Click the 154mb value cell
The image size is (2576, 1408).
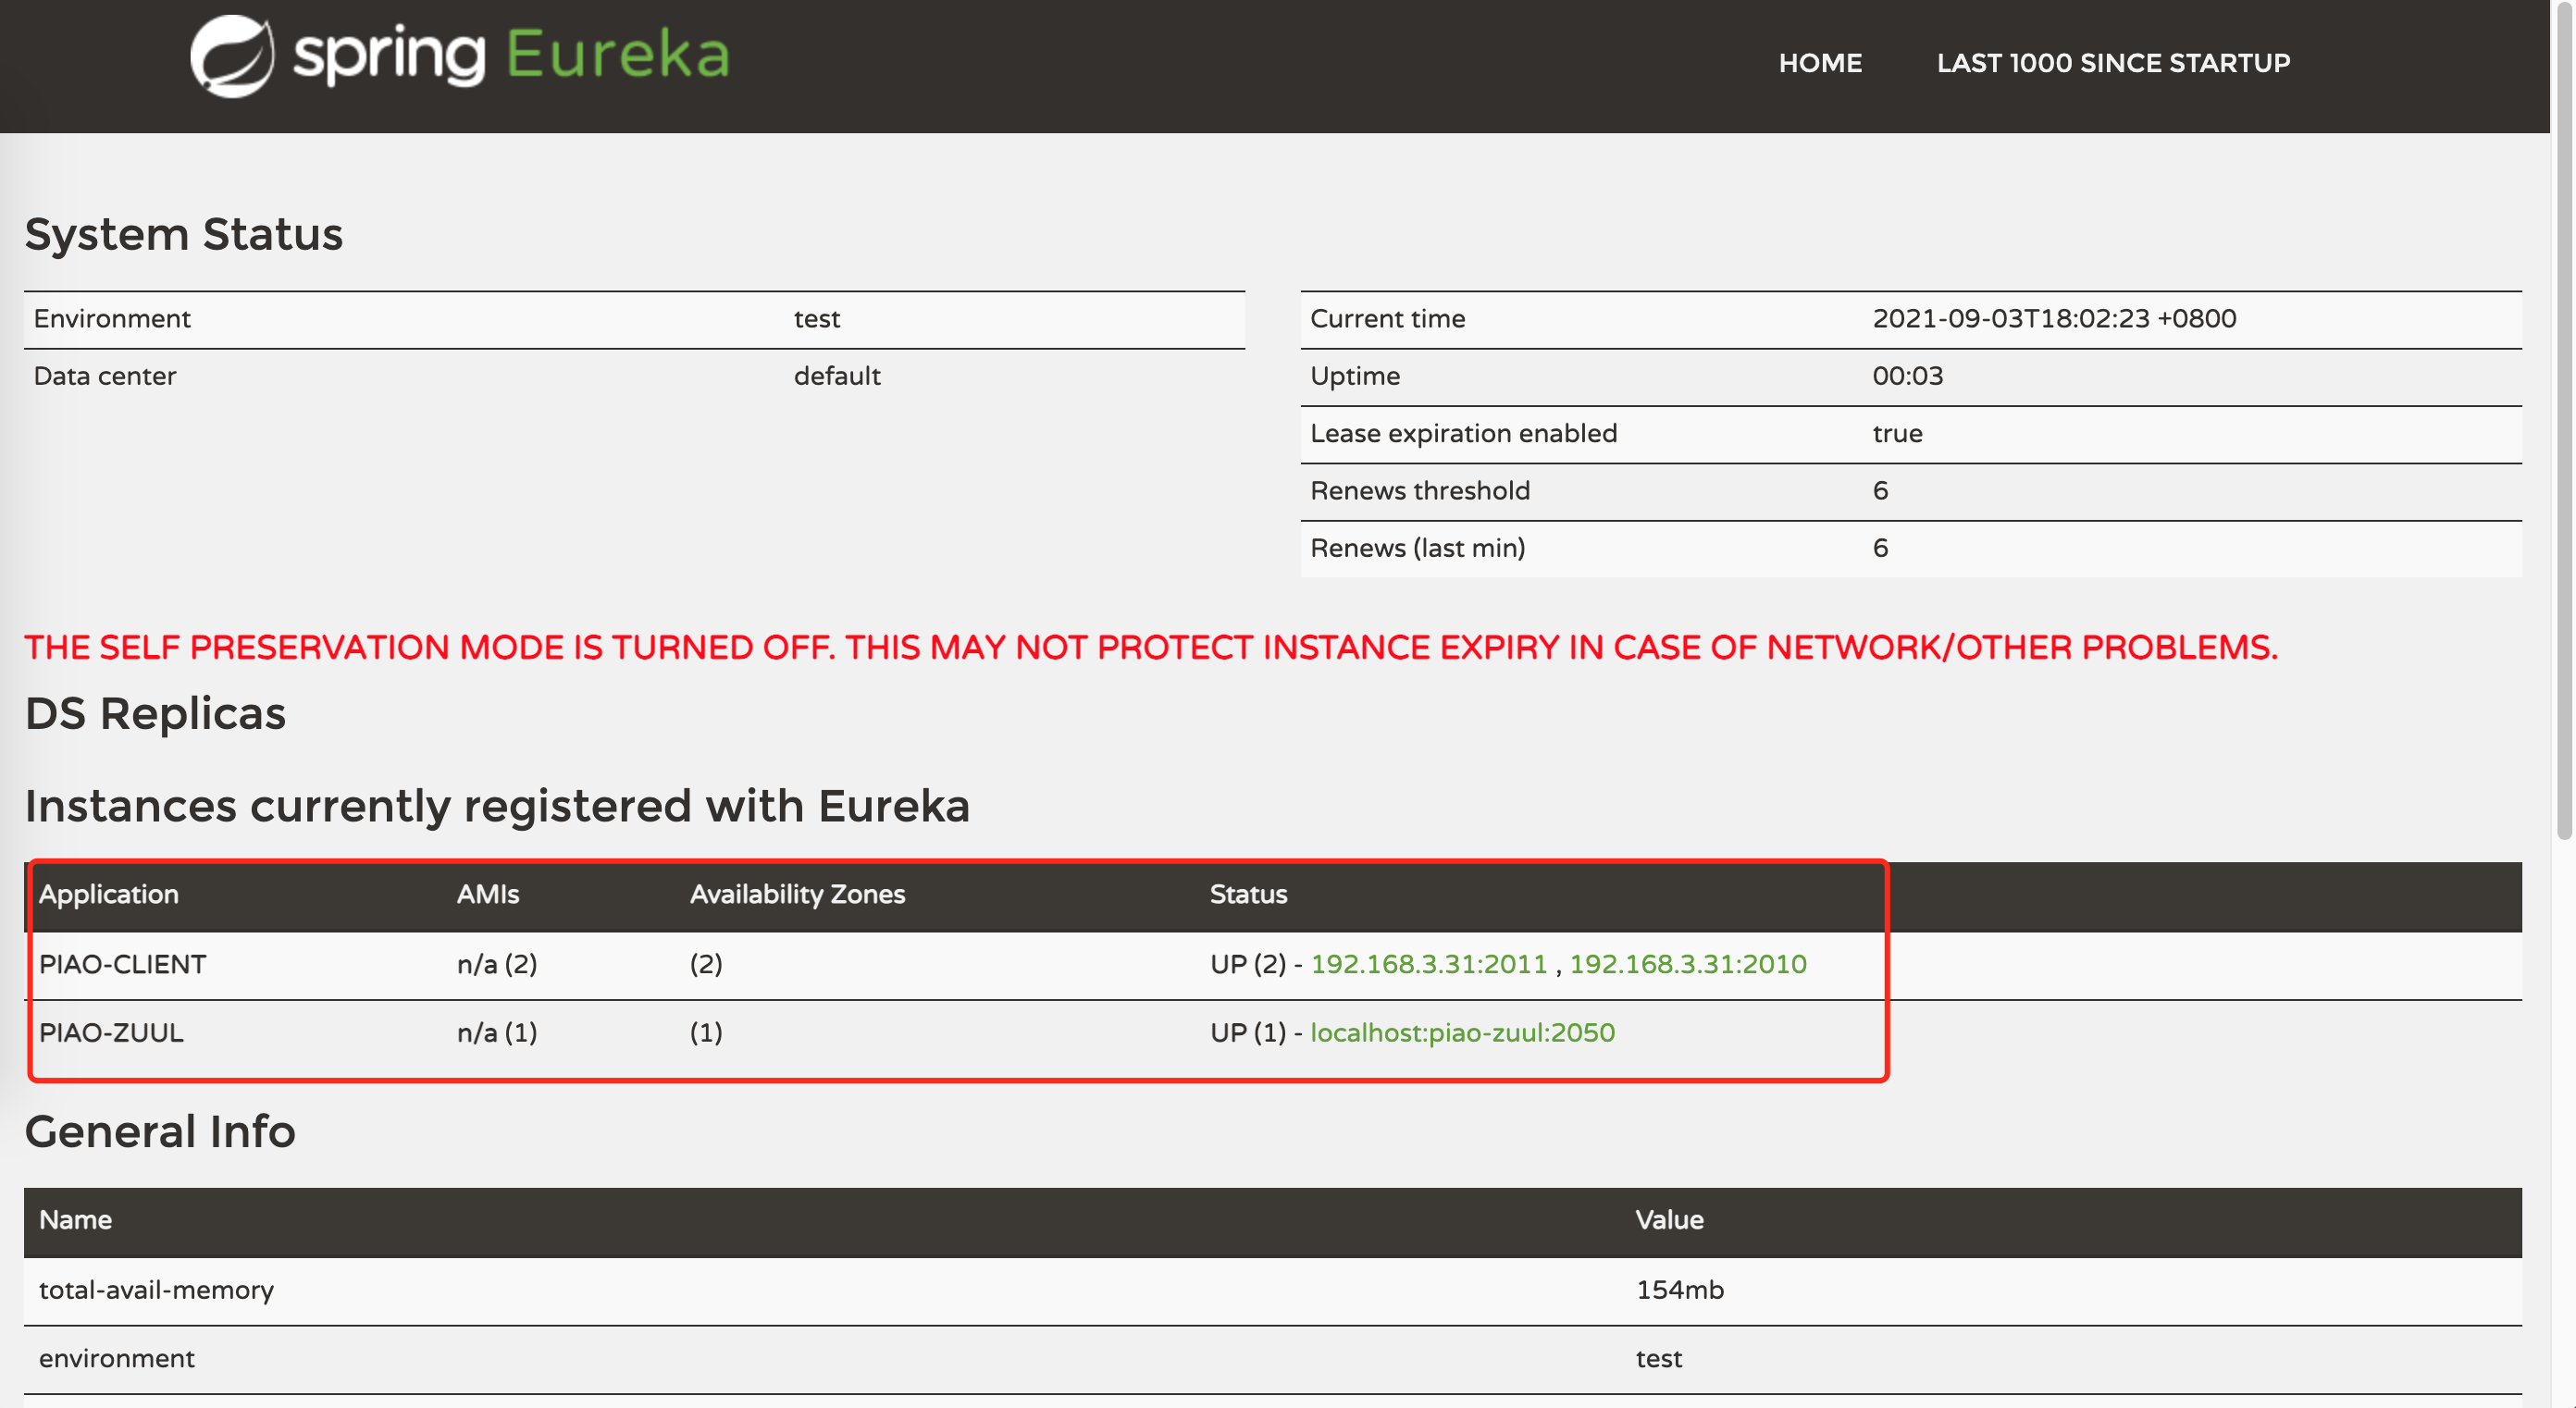coord(1679,1290)
